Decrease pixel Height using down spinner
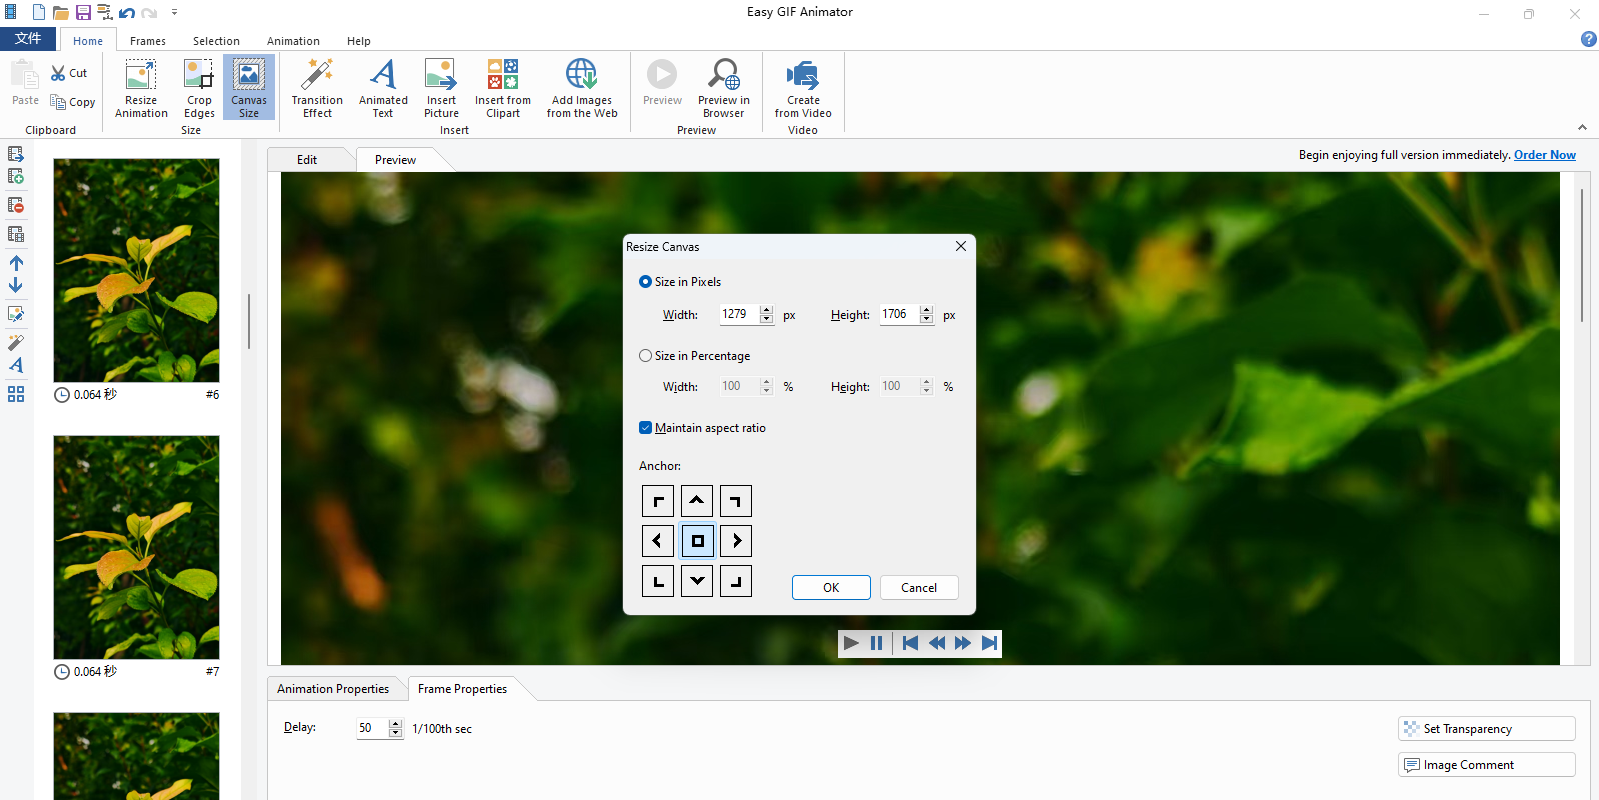This screenshot has width=1599, height=800. coord(927,319)
